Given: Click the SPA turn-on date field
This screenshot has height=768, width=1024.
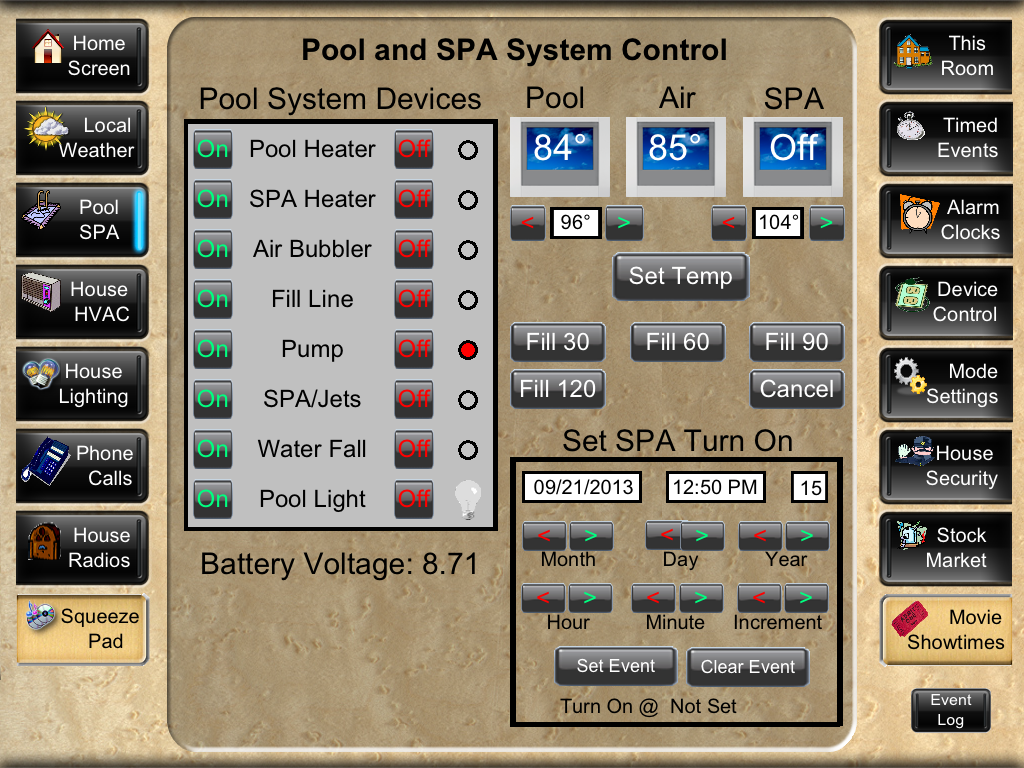Looking at the screenshot, I should point(584,487).
